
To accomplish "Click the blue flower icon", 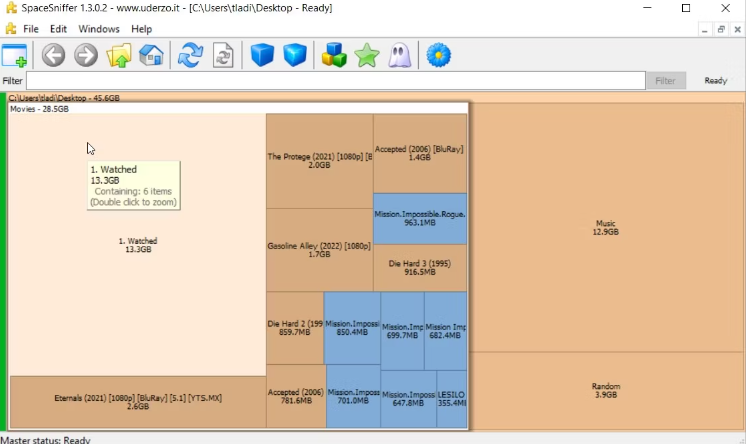I will click(x=439, y=55).
